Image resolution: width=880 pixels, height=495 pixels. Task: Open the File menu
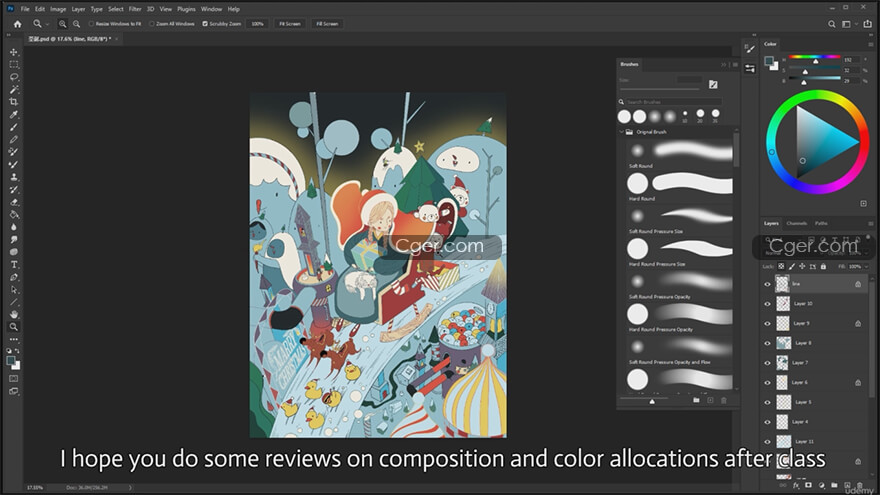(25, 9)
